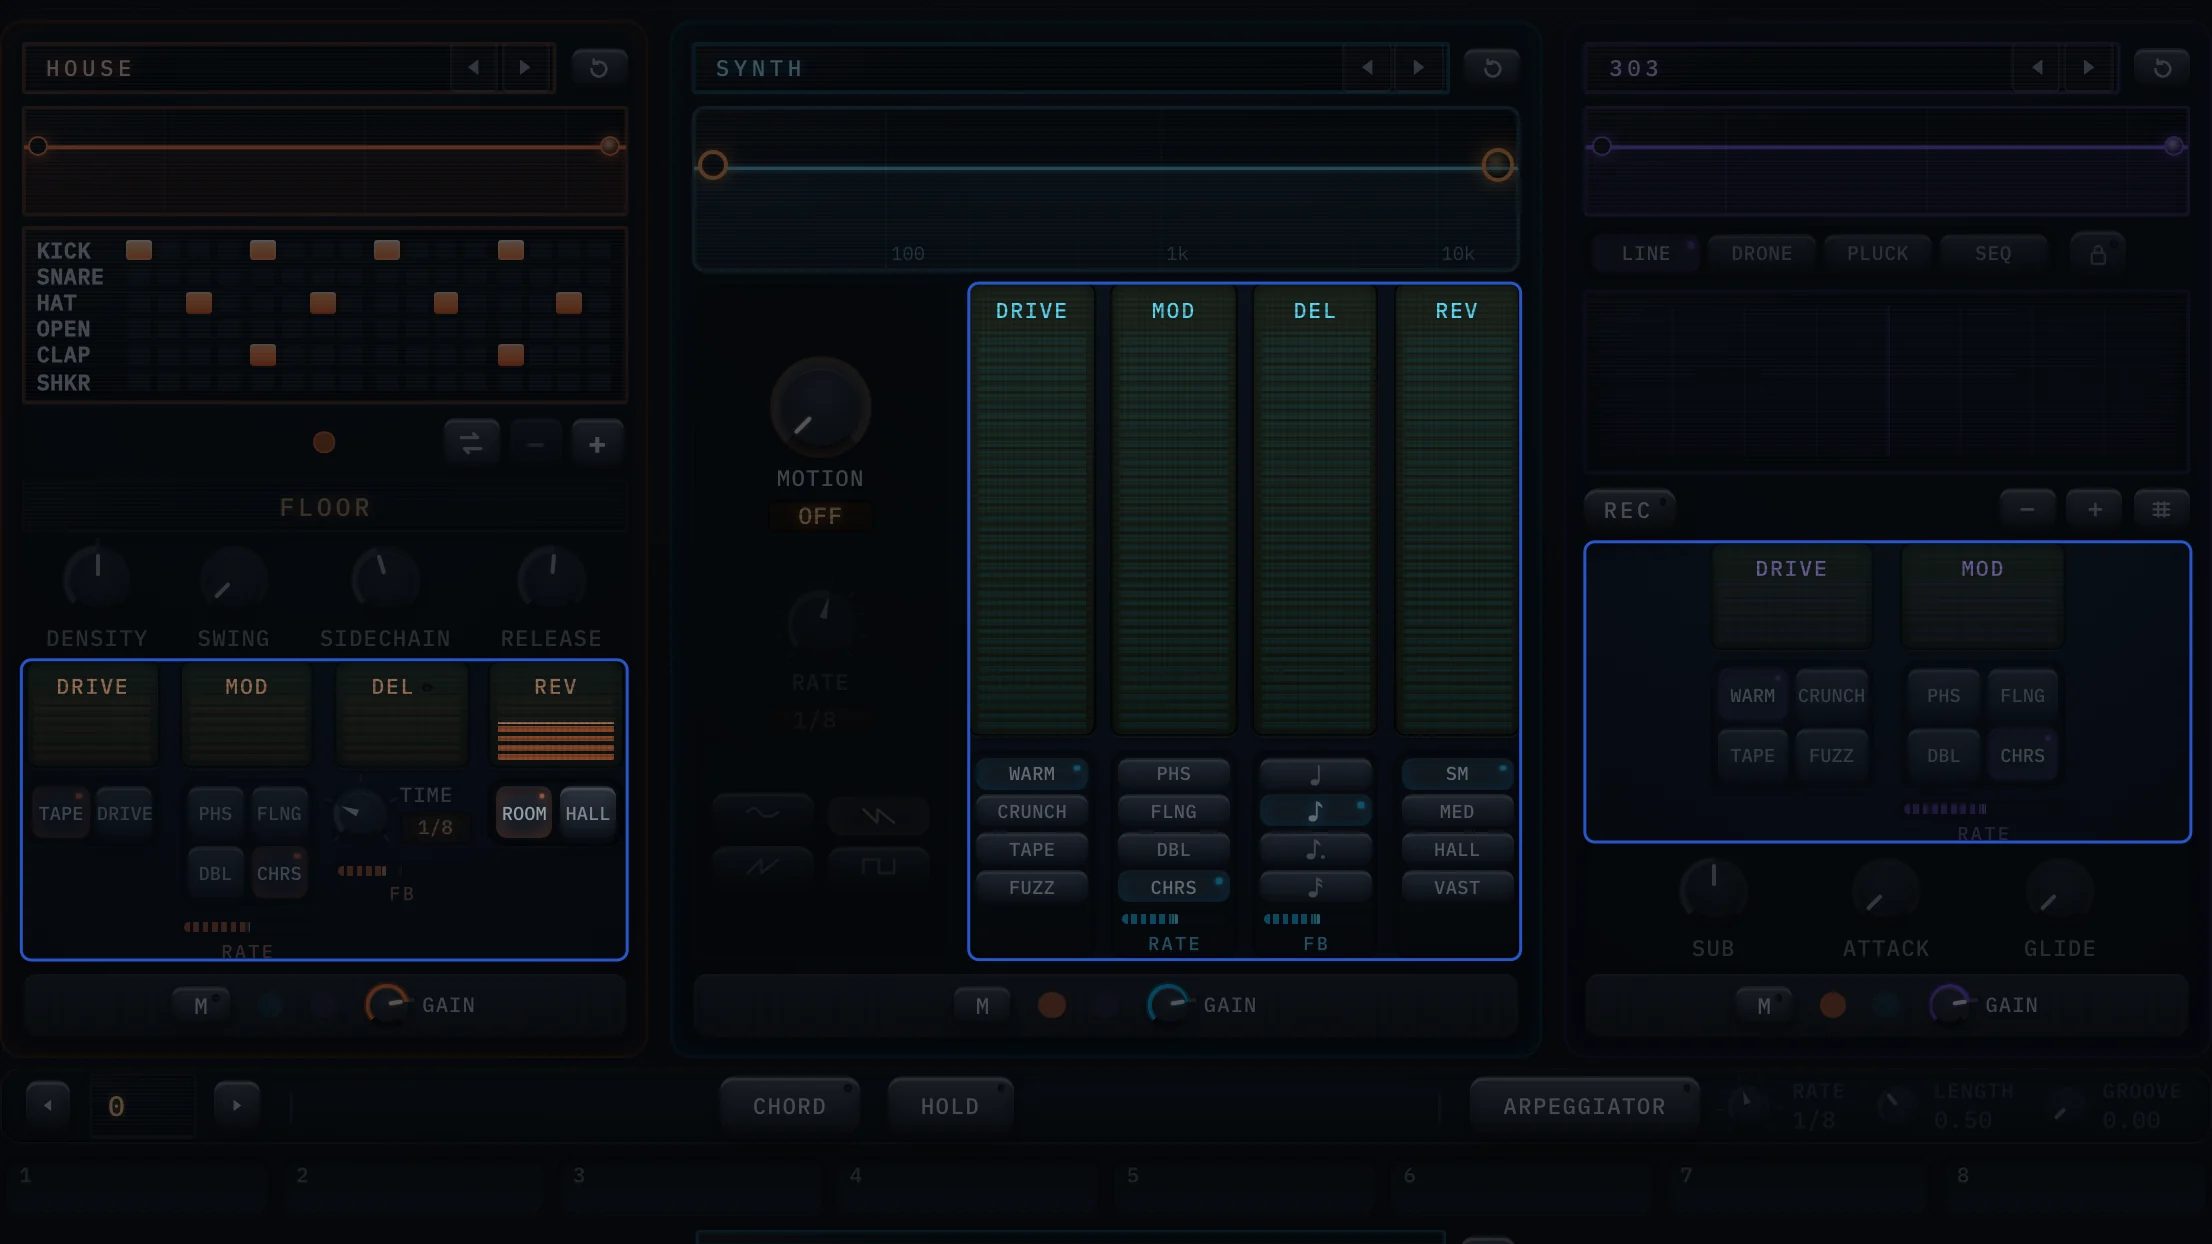Screen dimensions: 2212x1244
Task: Reset the SYNTH preset
Action: (x=1492, y=68)
